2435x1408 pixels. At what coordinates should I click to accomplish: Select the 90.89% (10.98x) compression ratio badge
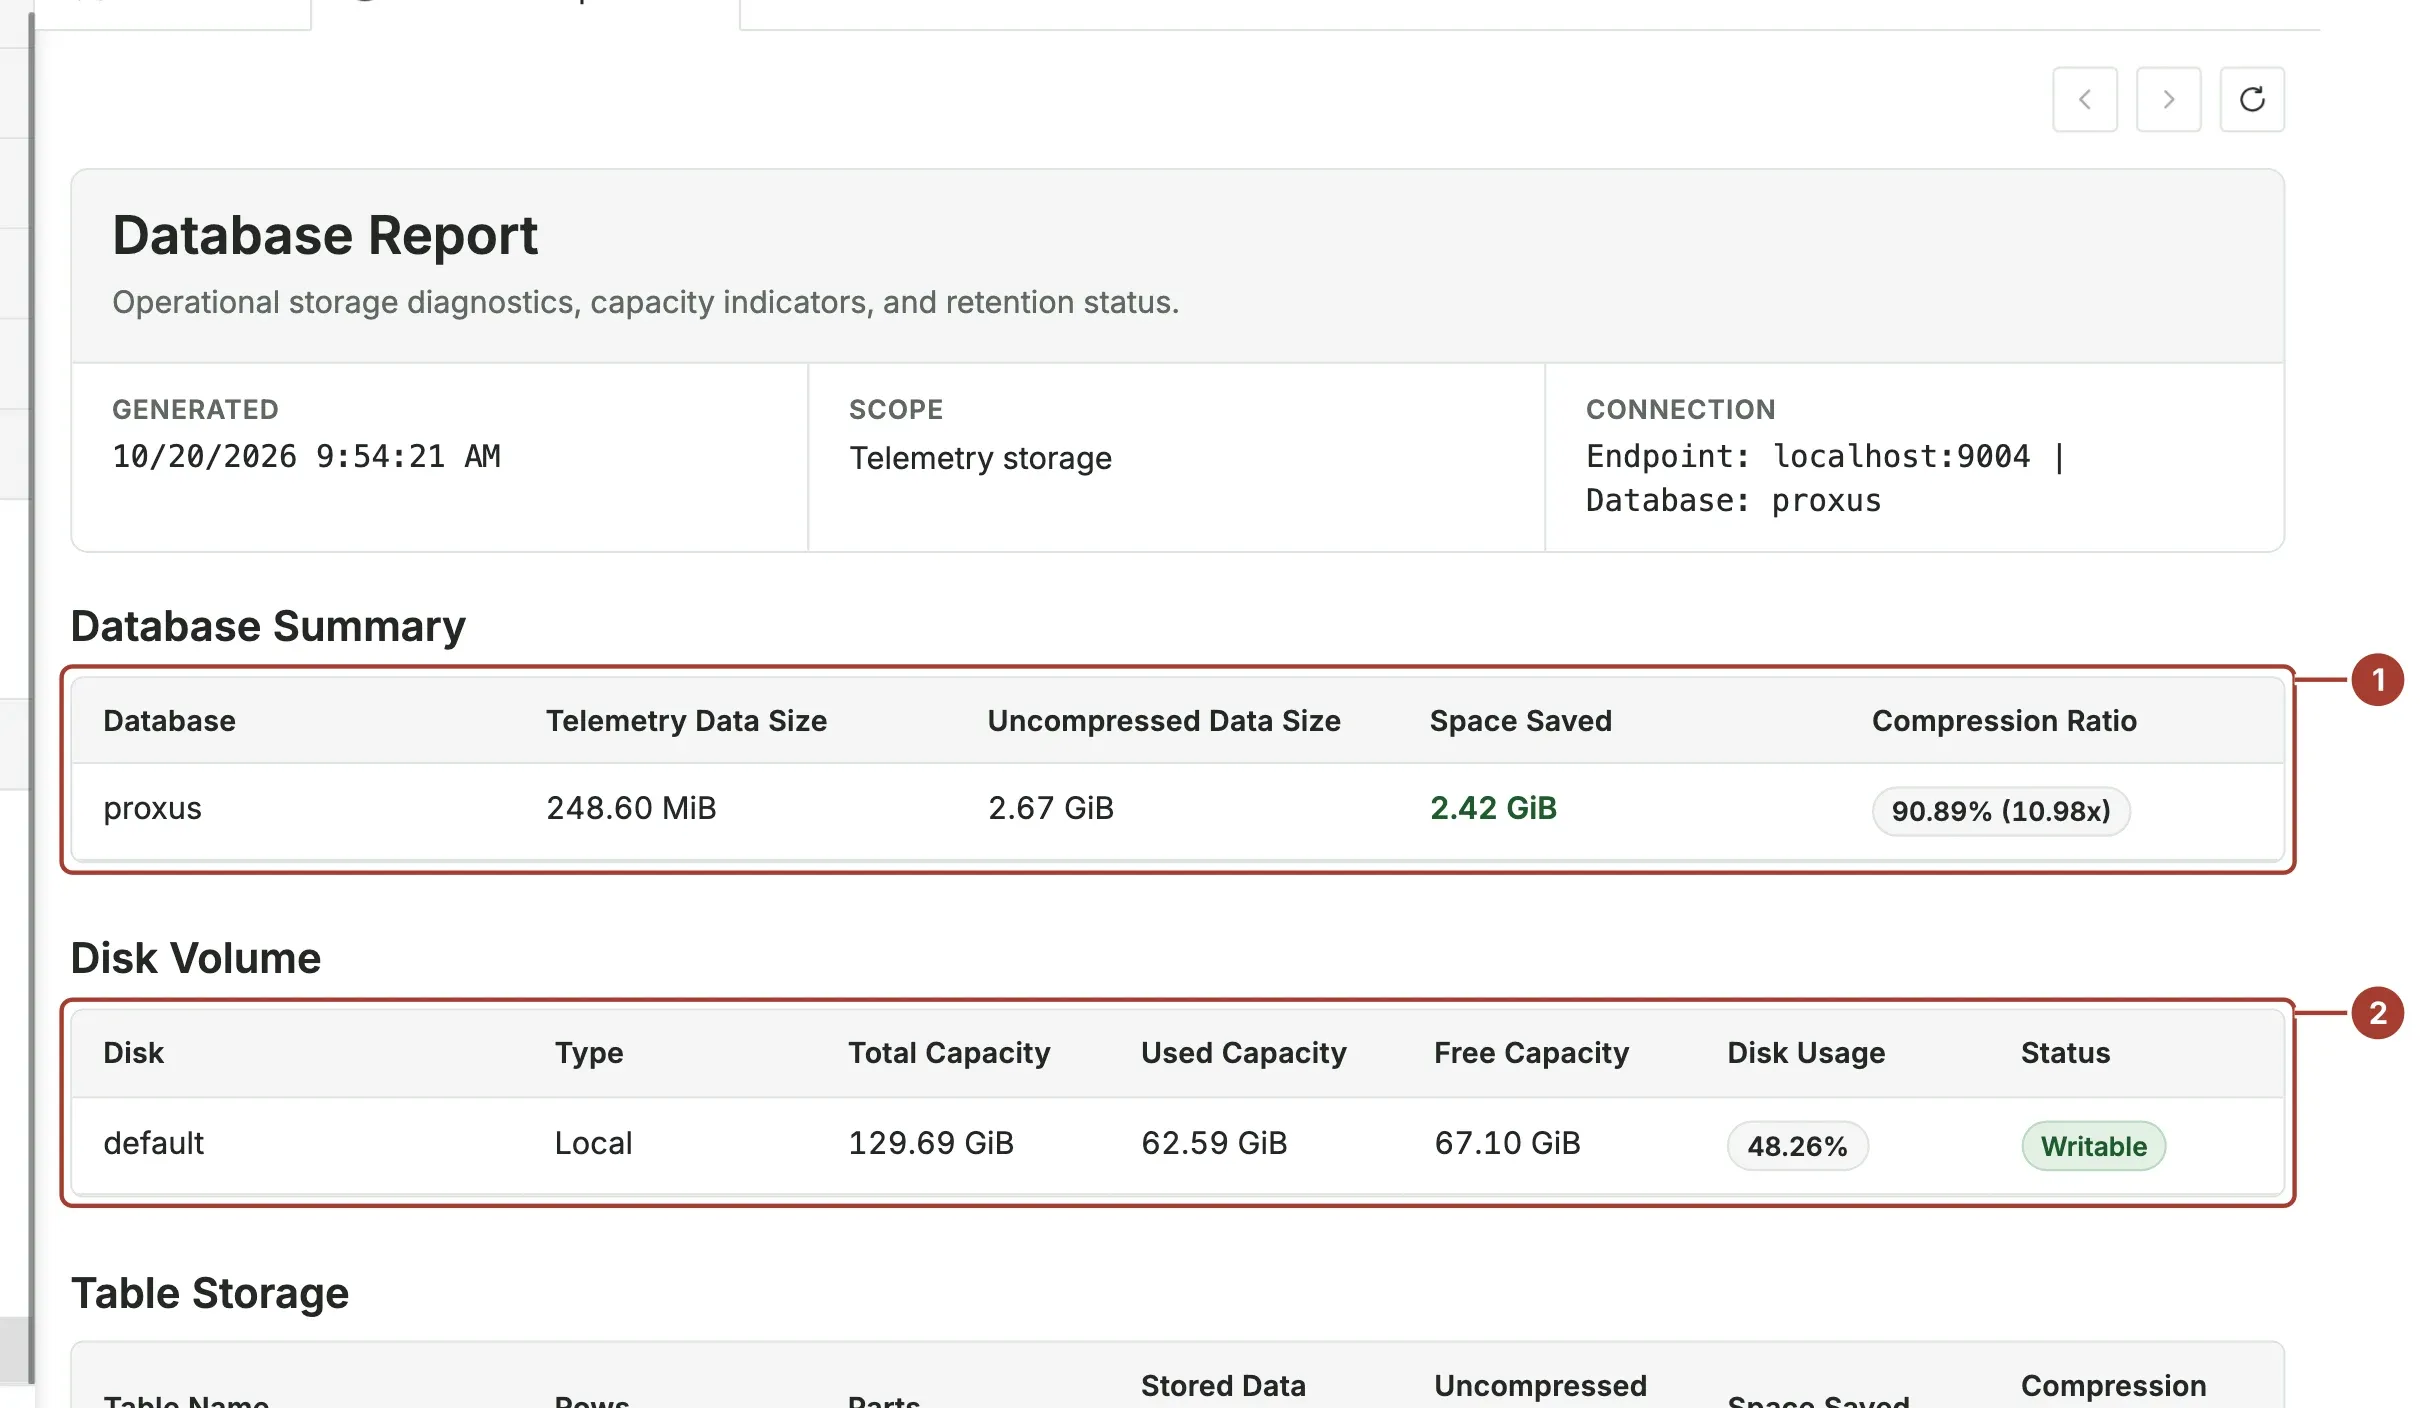click(x=2001, y=811)
